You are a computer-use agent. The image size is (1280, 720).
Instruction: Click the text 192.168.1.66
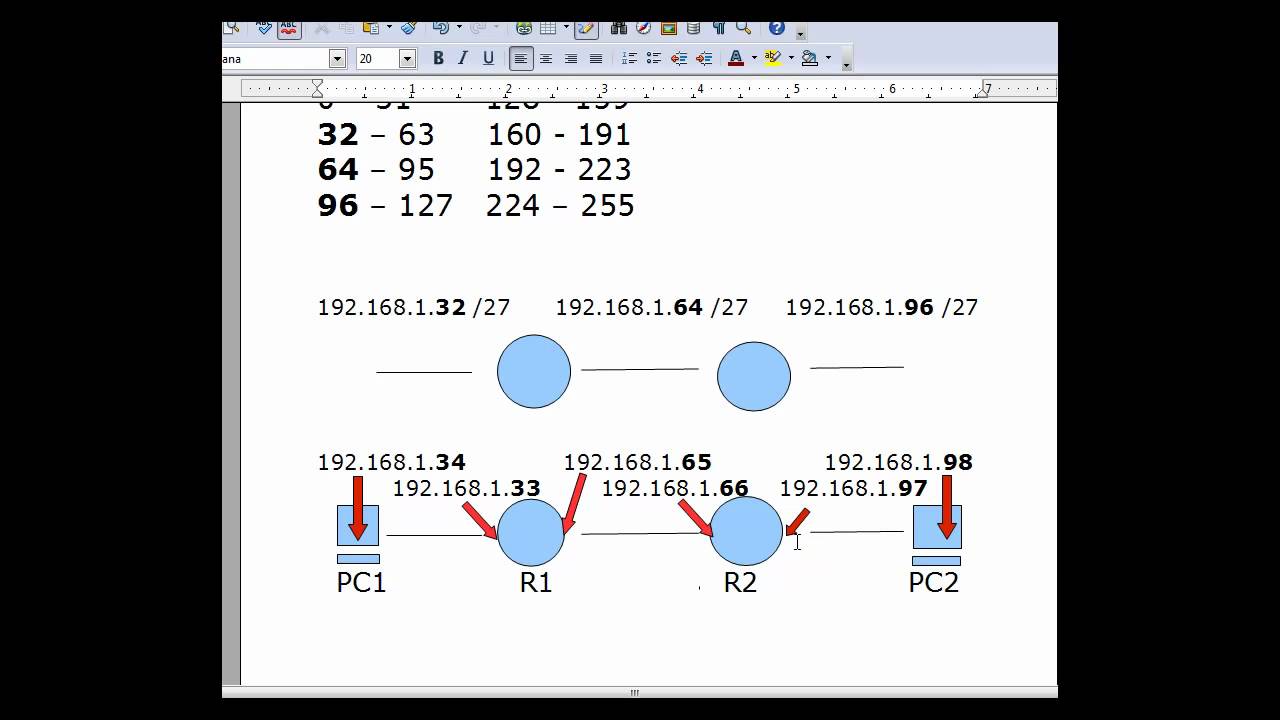click(675, 488)
